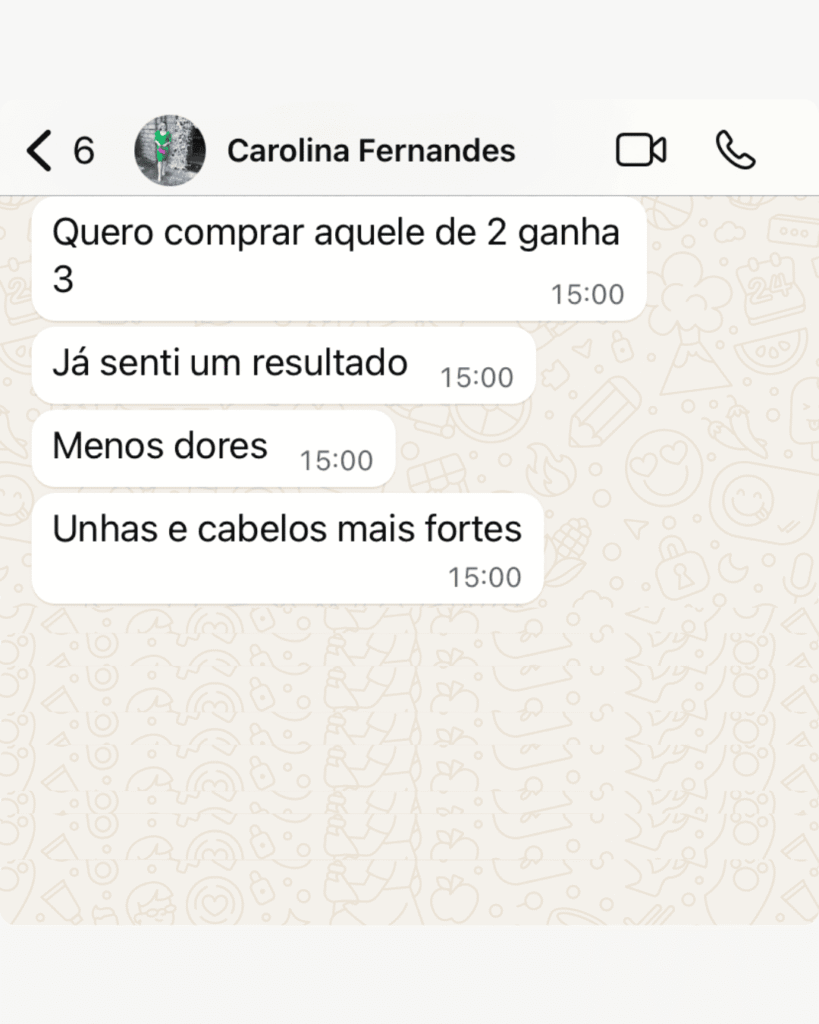Click the header space between name and video icon
The height and width of the screenshot is (1024, 819).
[x=565, y=150]
